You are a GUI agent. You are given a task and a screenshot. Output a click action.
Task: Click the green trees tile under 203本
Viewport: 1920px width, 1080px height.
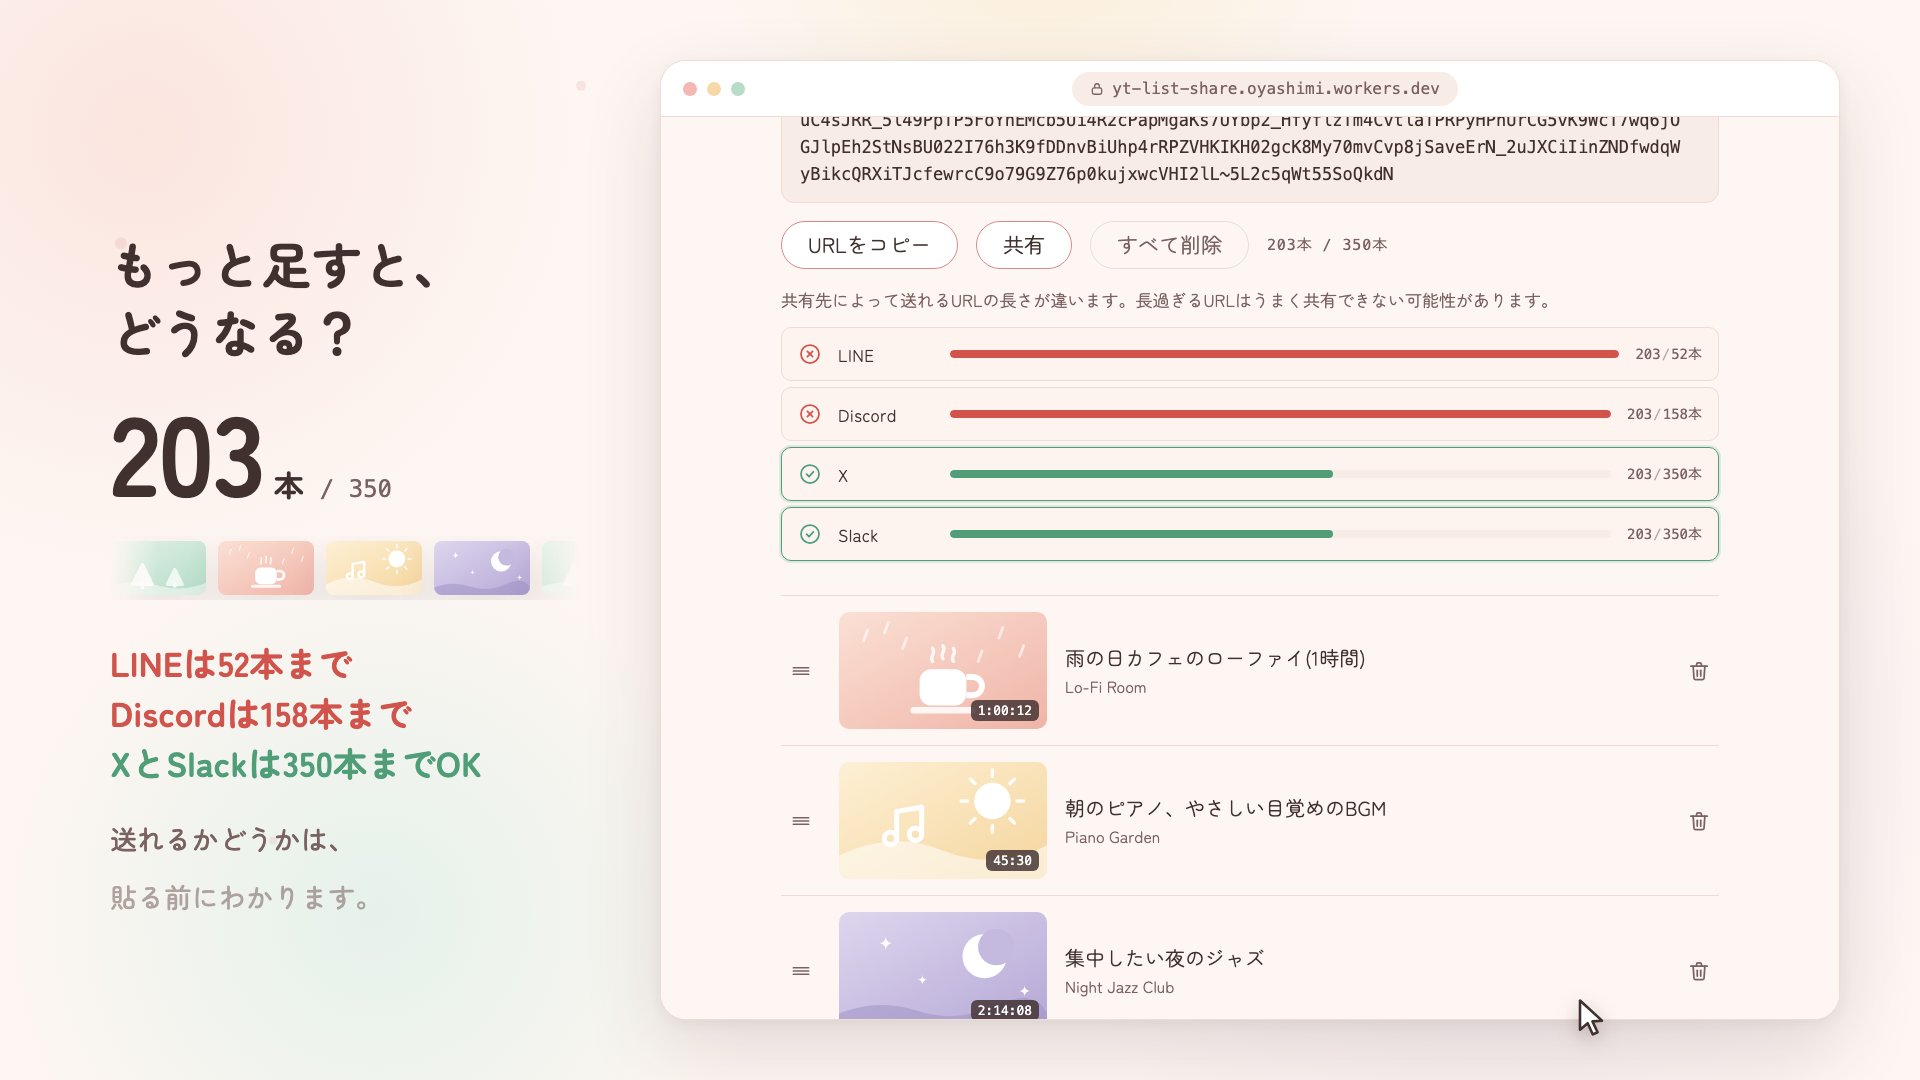(x=160, y=568)
